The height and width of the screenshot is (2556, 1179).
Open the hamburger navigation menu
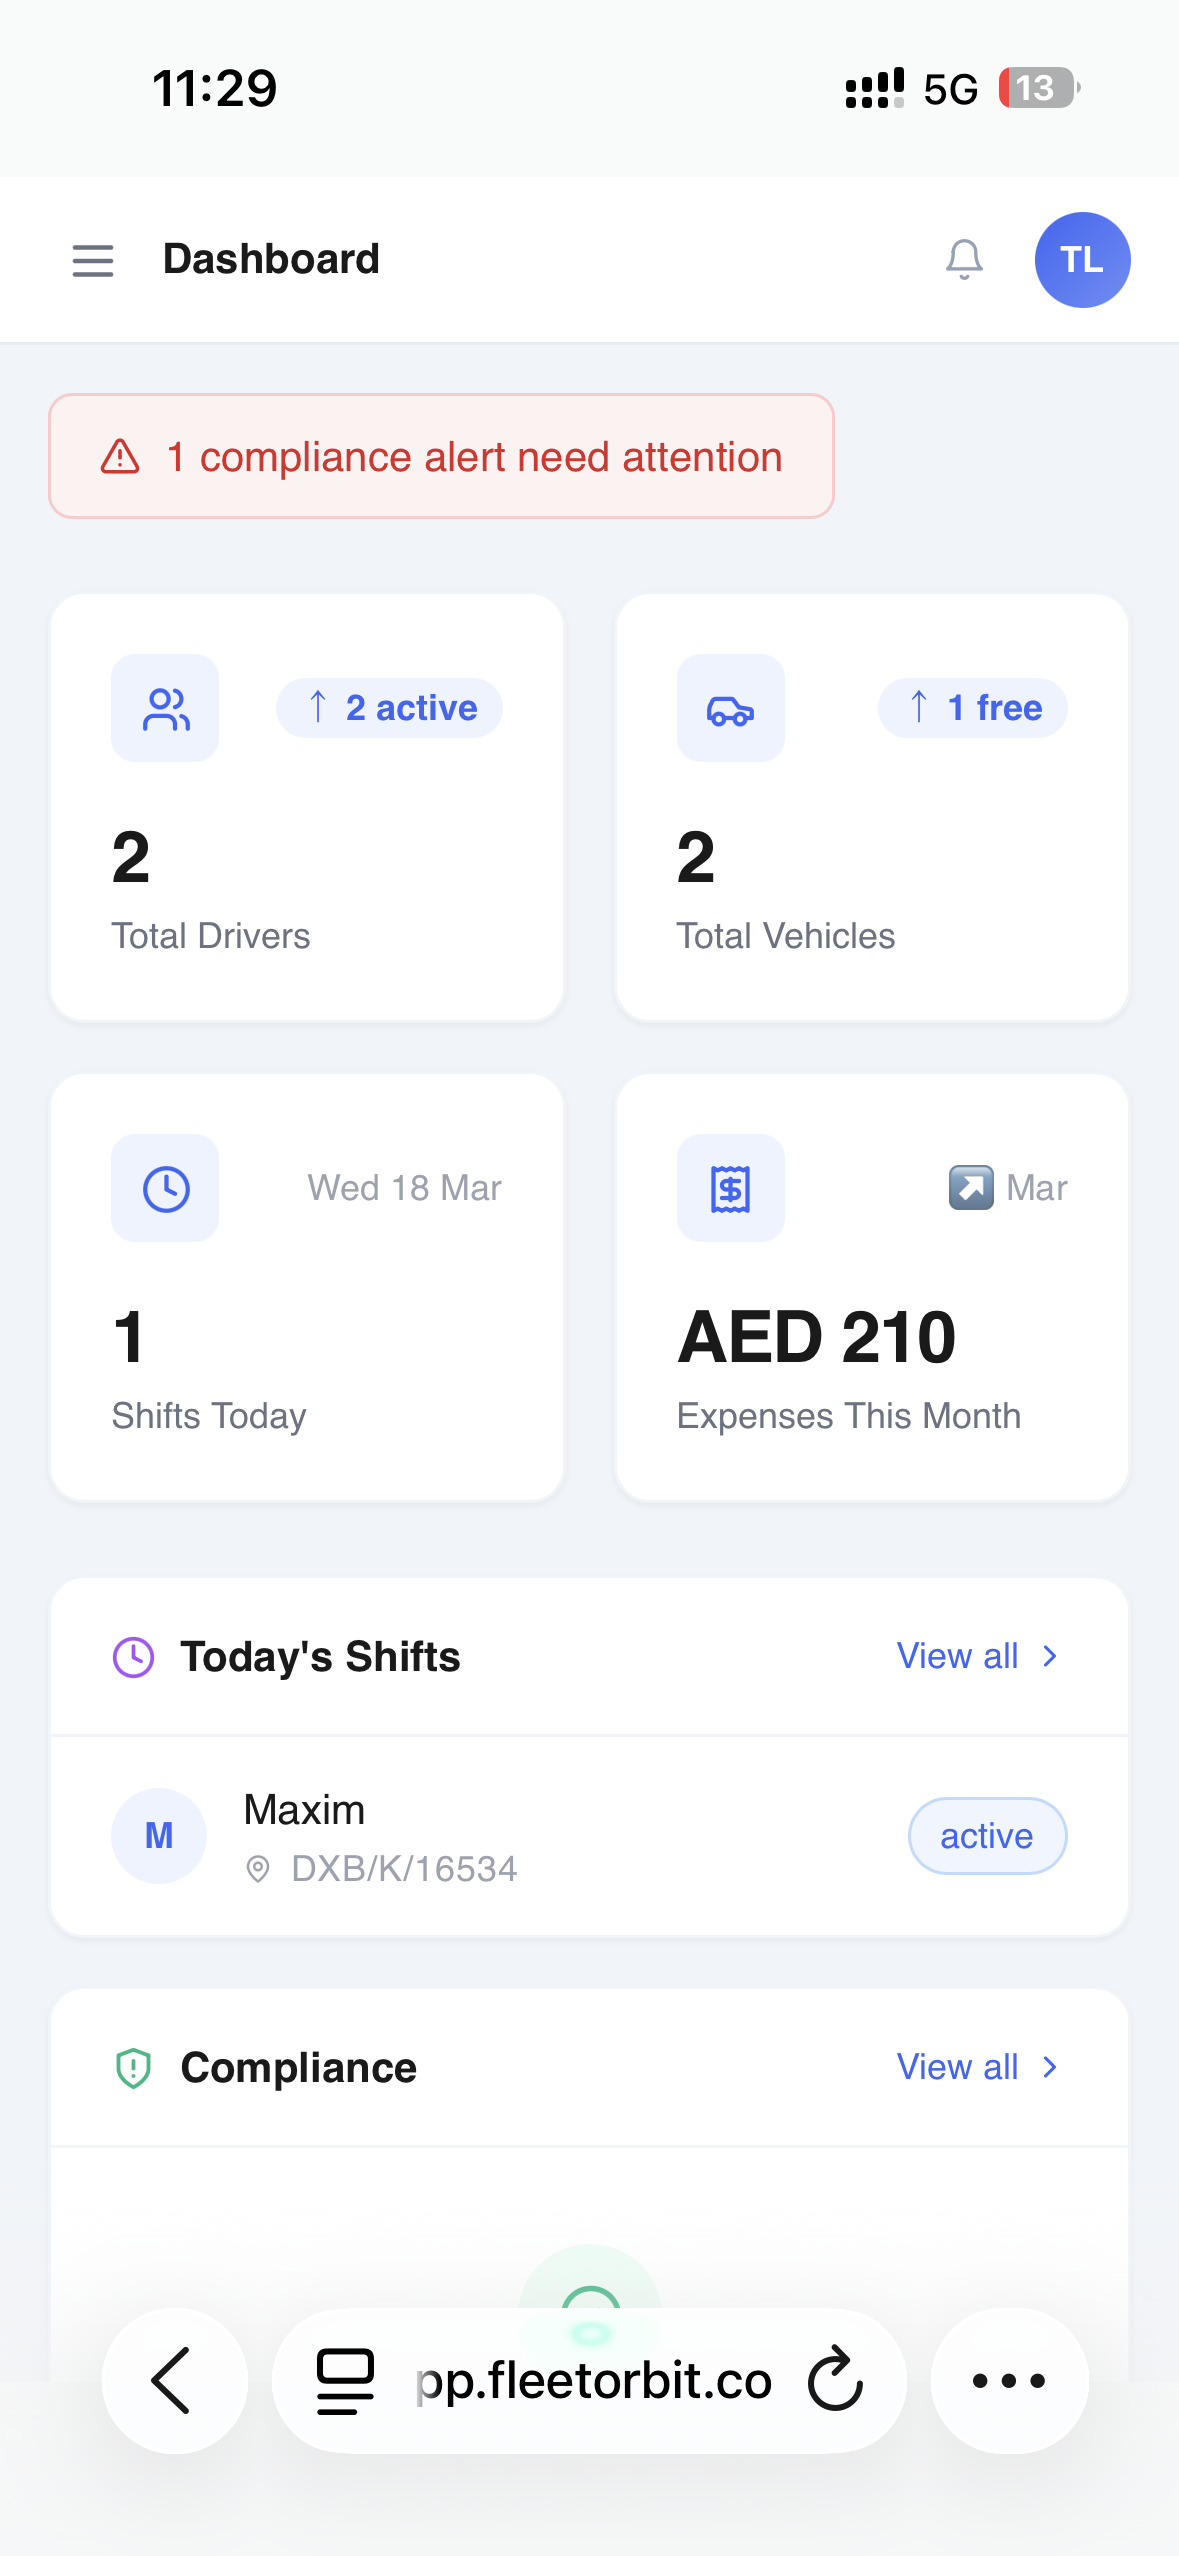[x=92, y=261]
